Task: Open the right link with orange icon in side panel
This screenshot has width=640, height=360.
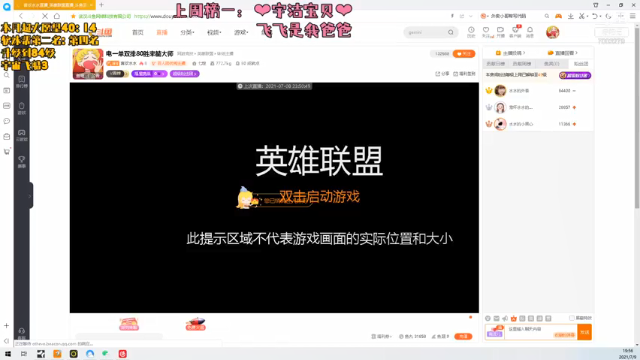Action: coord(563,53)
